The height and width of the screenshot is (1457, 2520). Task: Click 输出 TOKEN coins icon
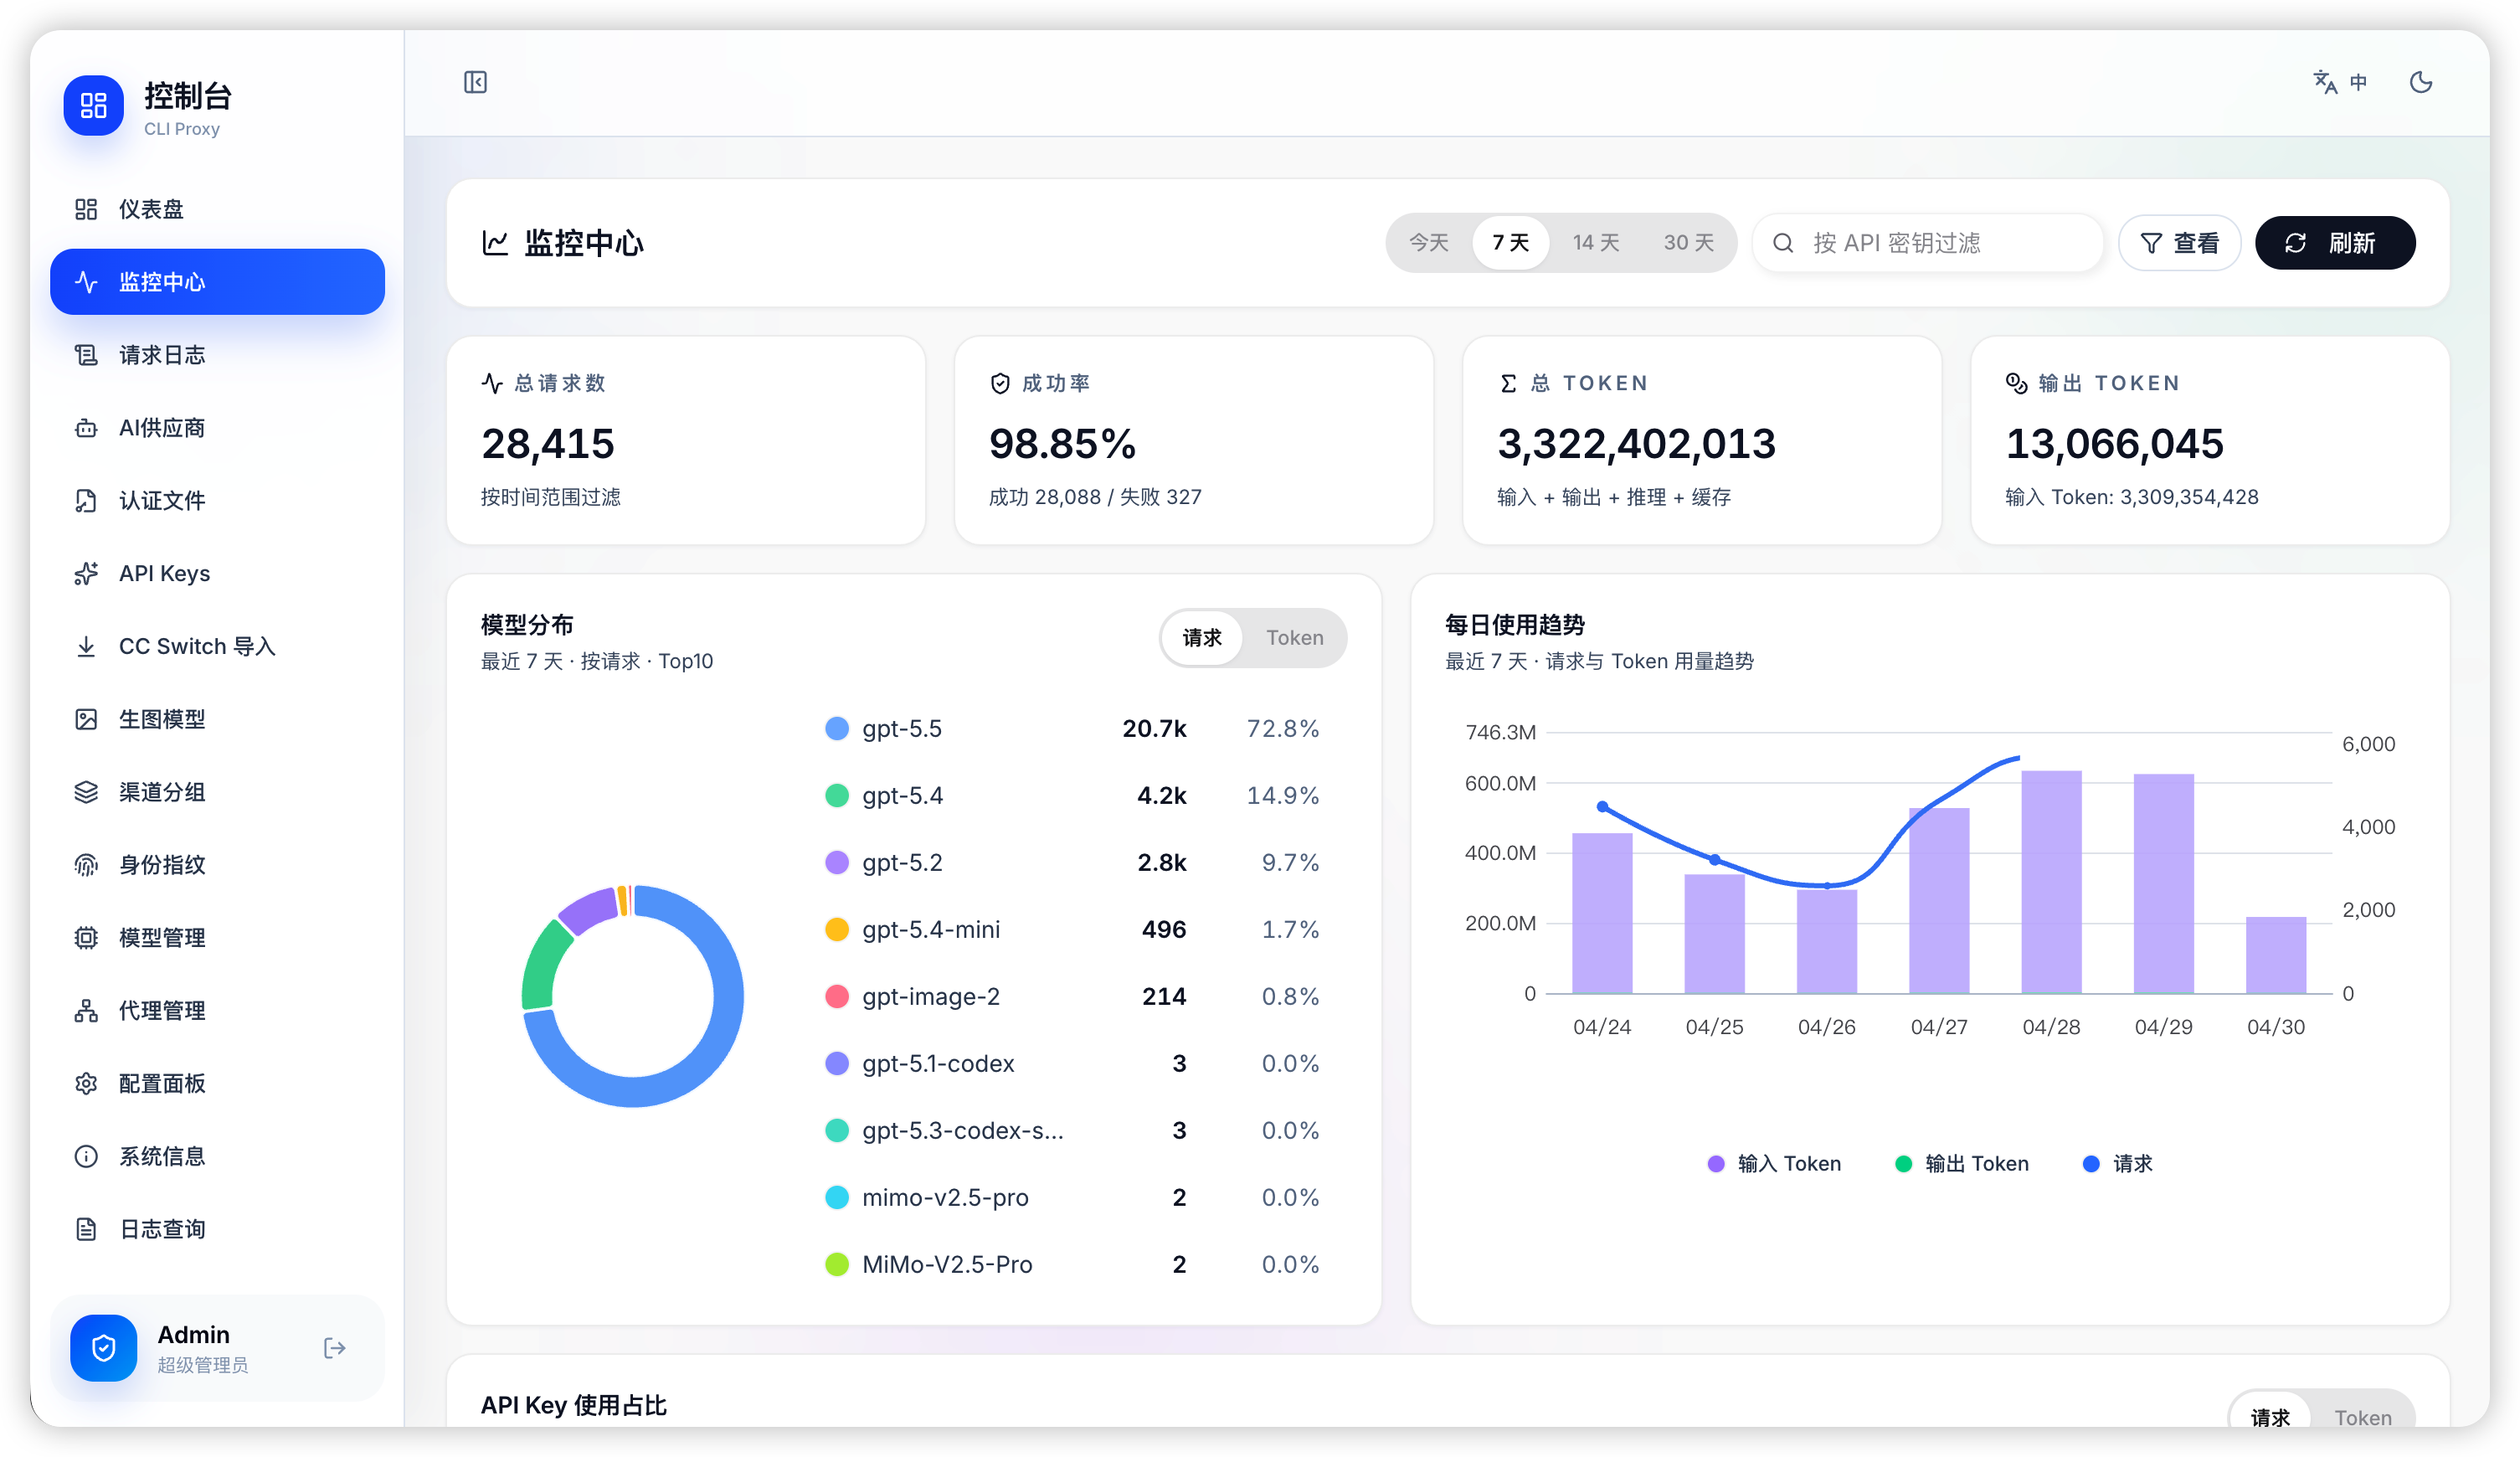point(2016,383)
